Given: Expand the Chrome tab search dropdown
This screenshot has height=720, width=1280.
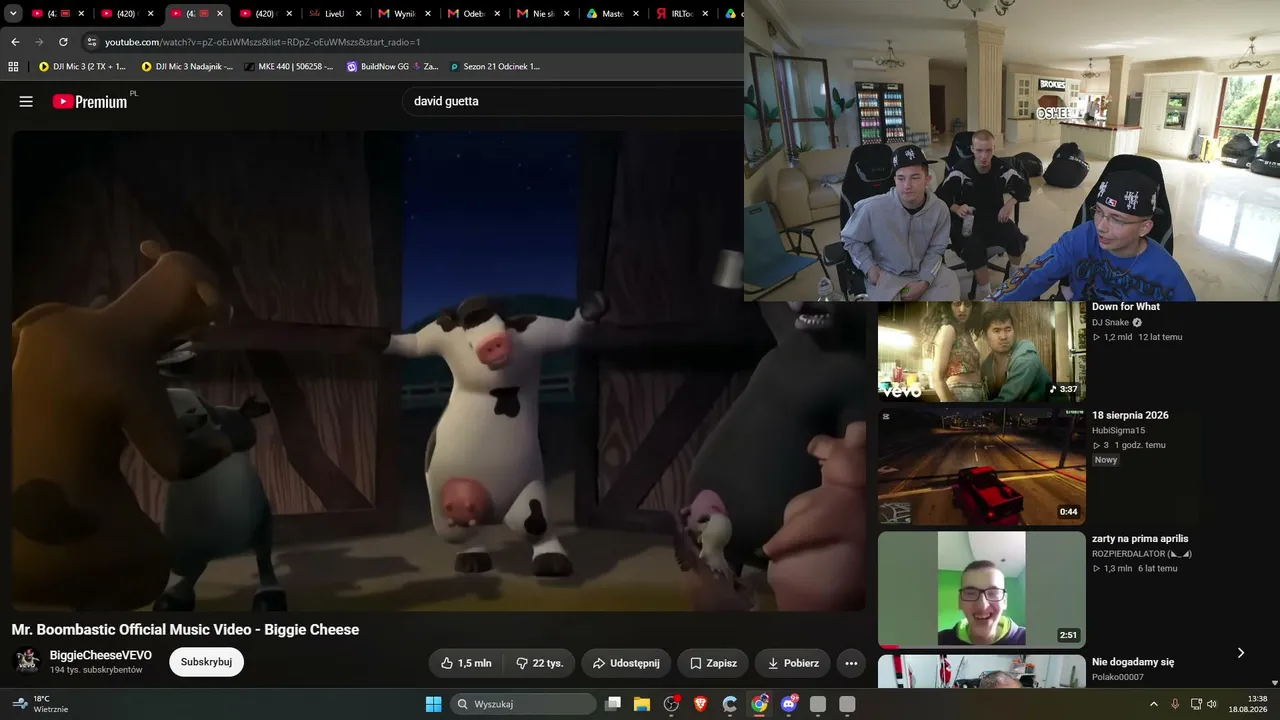Looking at the screenshot, I should pyautogui.click(x=13, y=14).
